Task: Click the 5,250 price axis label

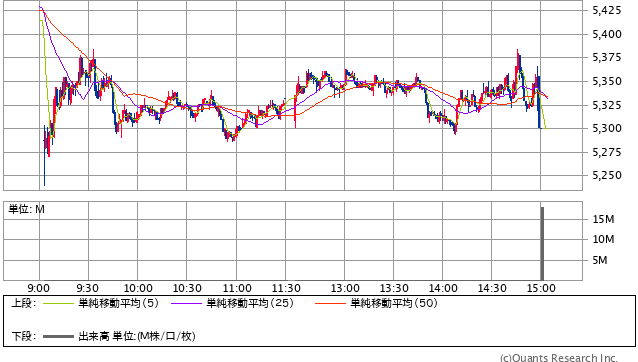Action: pyautogui.click(x=607, y=175)
